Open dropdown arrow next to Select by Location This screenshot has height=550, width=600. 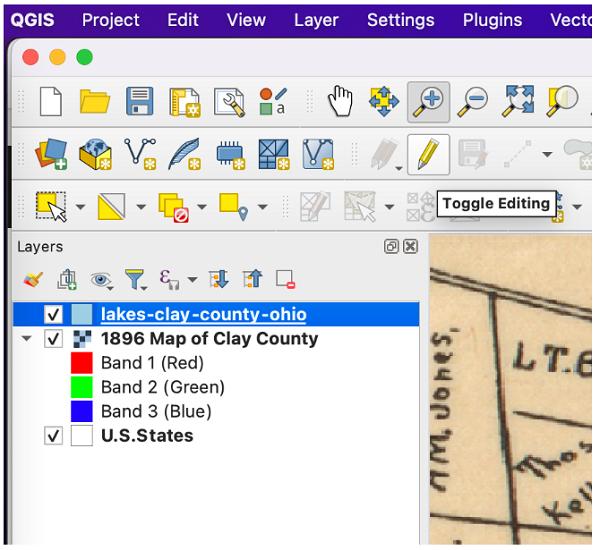(x=262, y=207)
